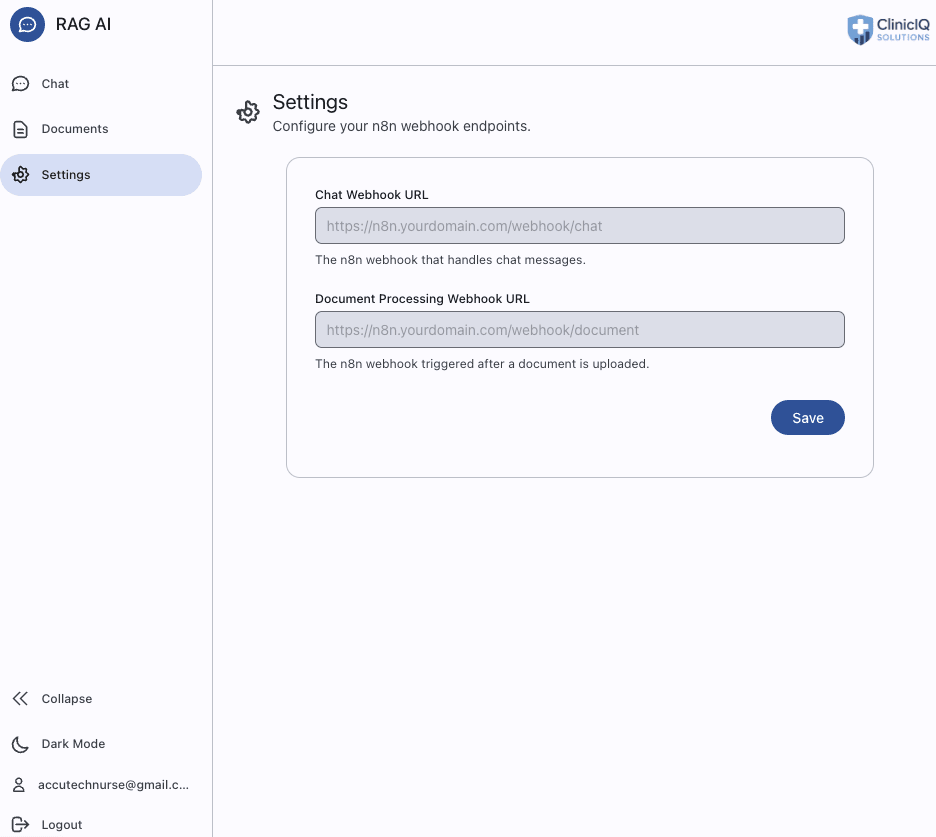Screen dimensions: 936x837
Task: Click the gear icon beside Settings heading
Action: pos(247,112)
